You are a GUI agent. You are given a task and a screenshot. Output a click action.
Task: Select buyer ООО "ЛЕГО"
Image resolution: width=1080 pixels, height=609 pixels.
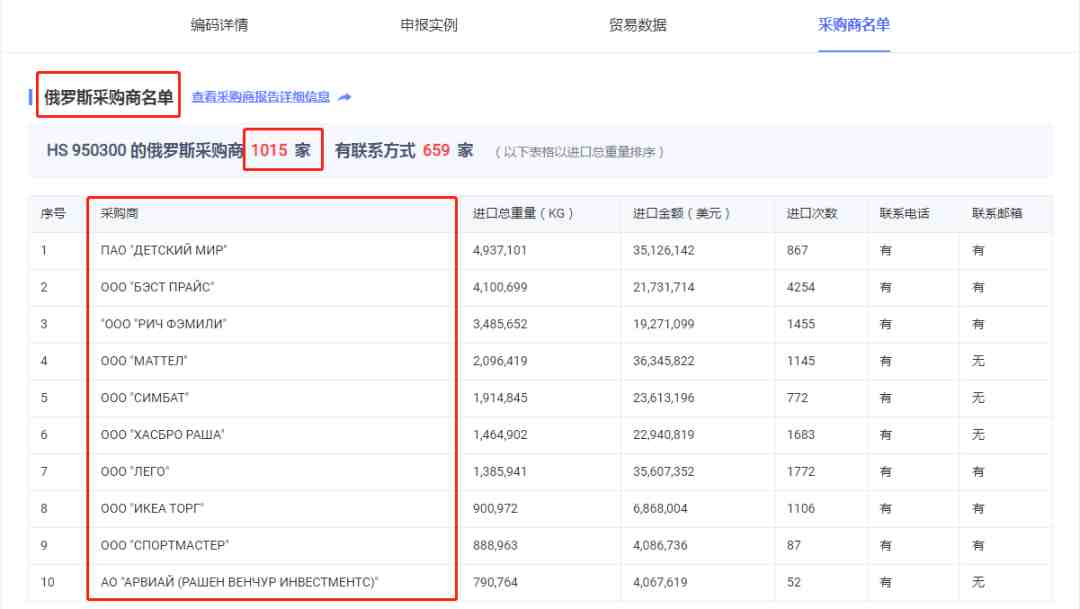click(x=135, y=471)
